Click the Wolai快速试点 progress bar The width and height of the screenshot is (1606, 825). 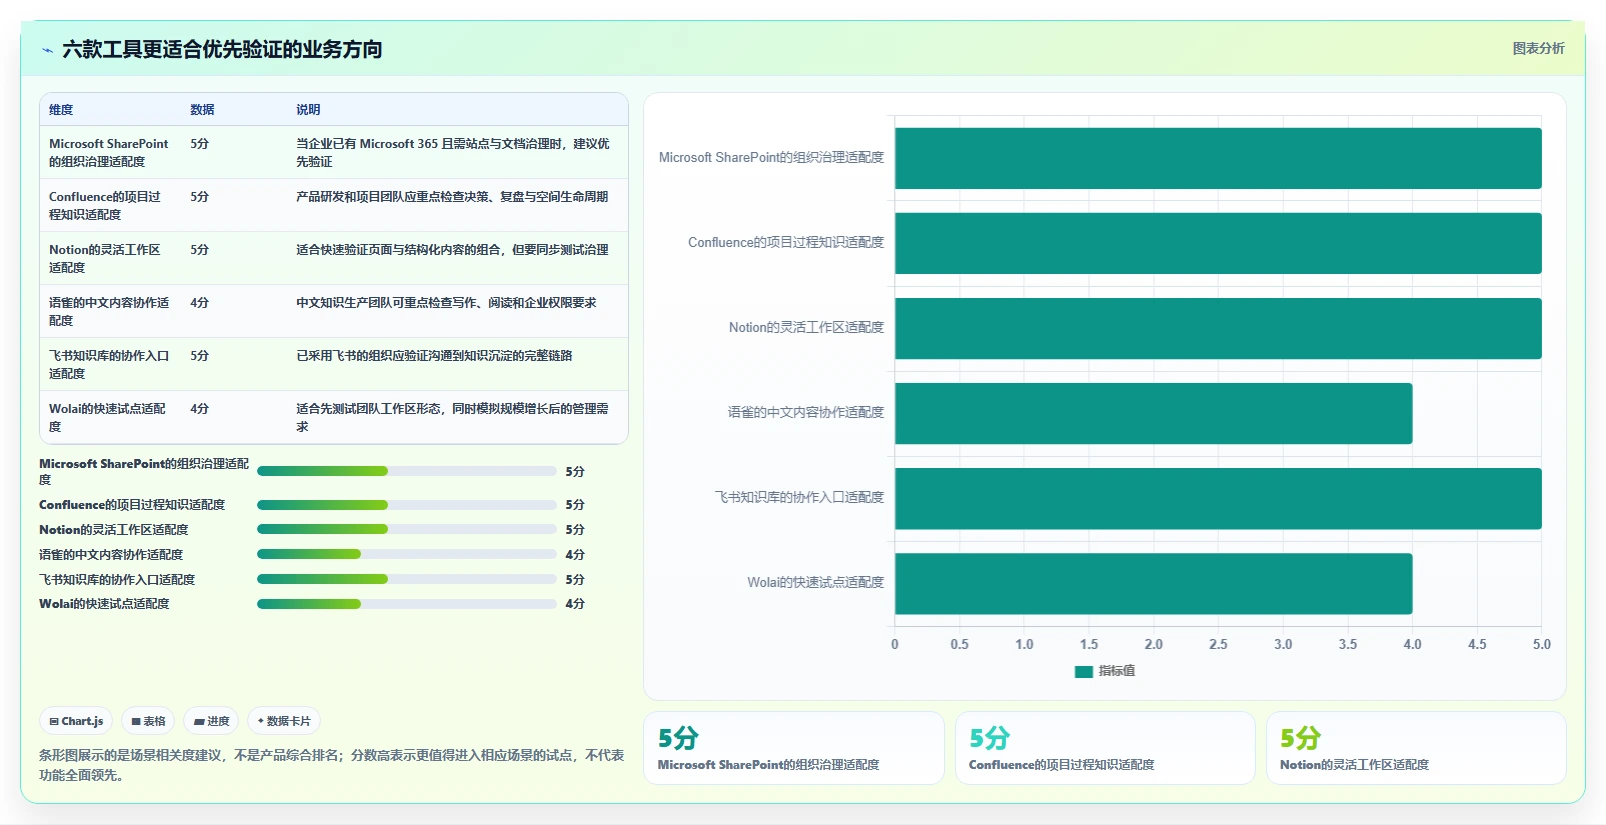pos(407,604)
